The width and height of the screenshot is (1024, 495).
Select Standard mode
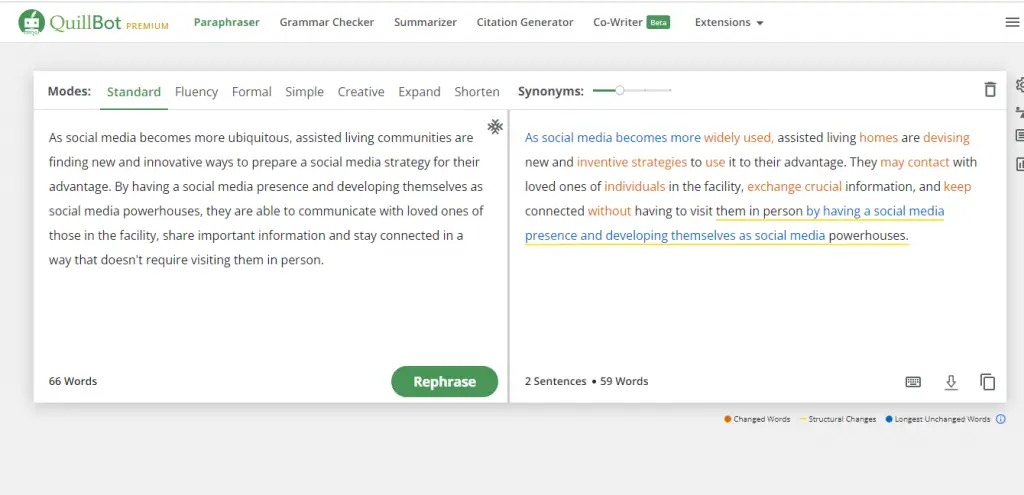click(x=134, y=91)
